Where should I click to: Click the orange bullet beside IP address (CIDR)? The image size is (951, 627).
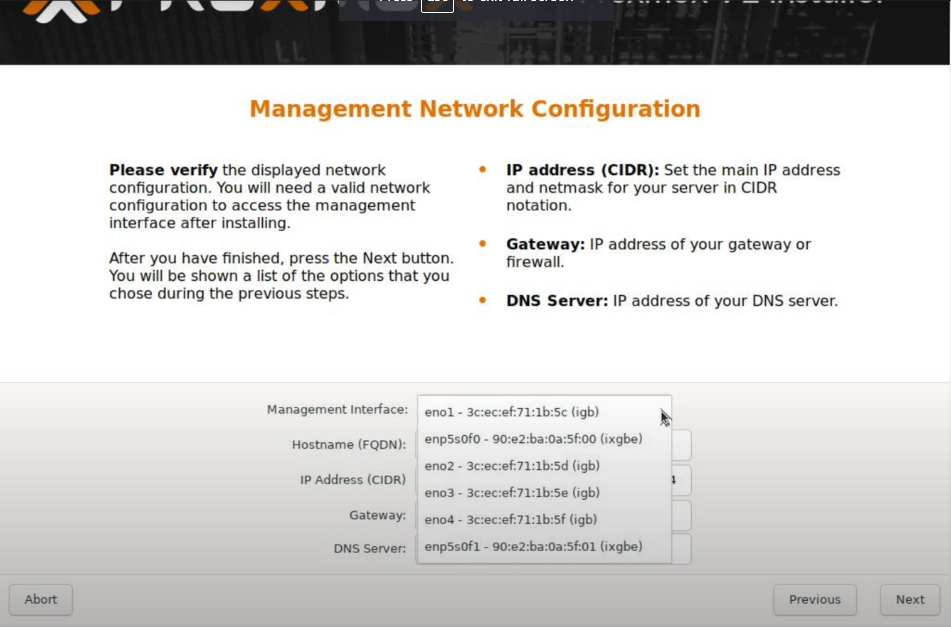click(x=483, y=170)
